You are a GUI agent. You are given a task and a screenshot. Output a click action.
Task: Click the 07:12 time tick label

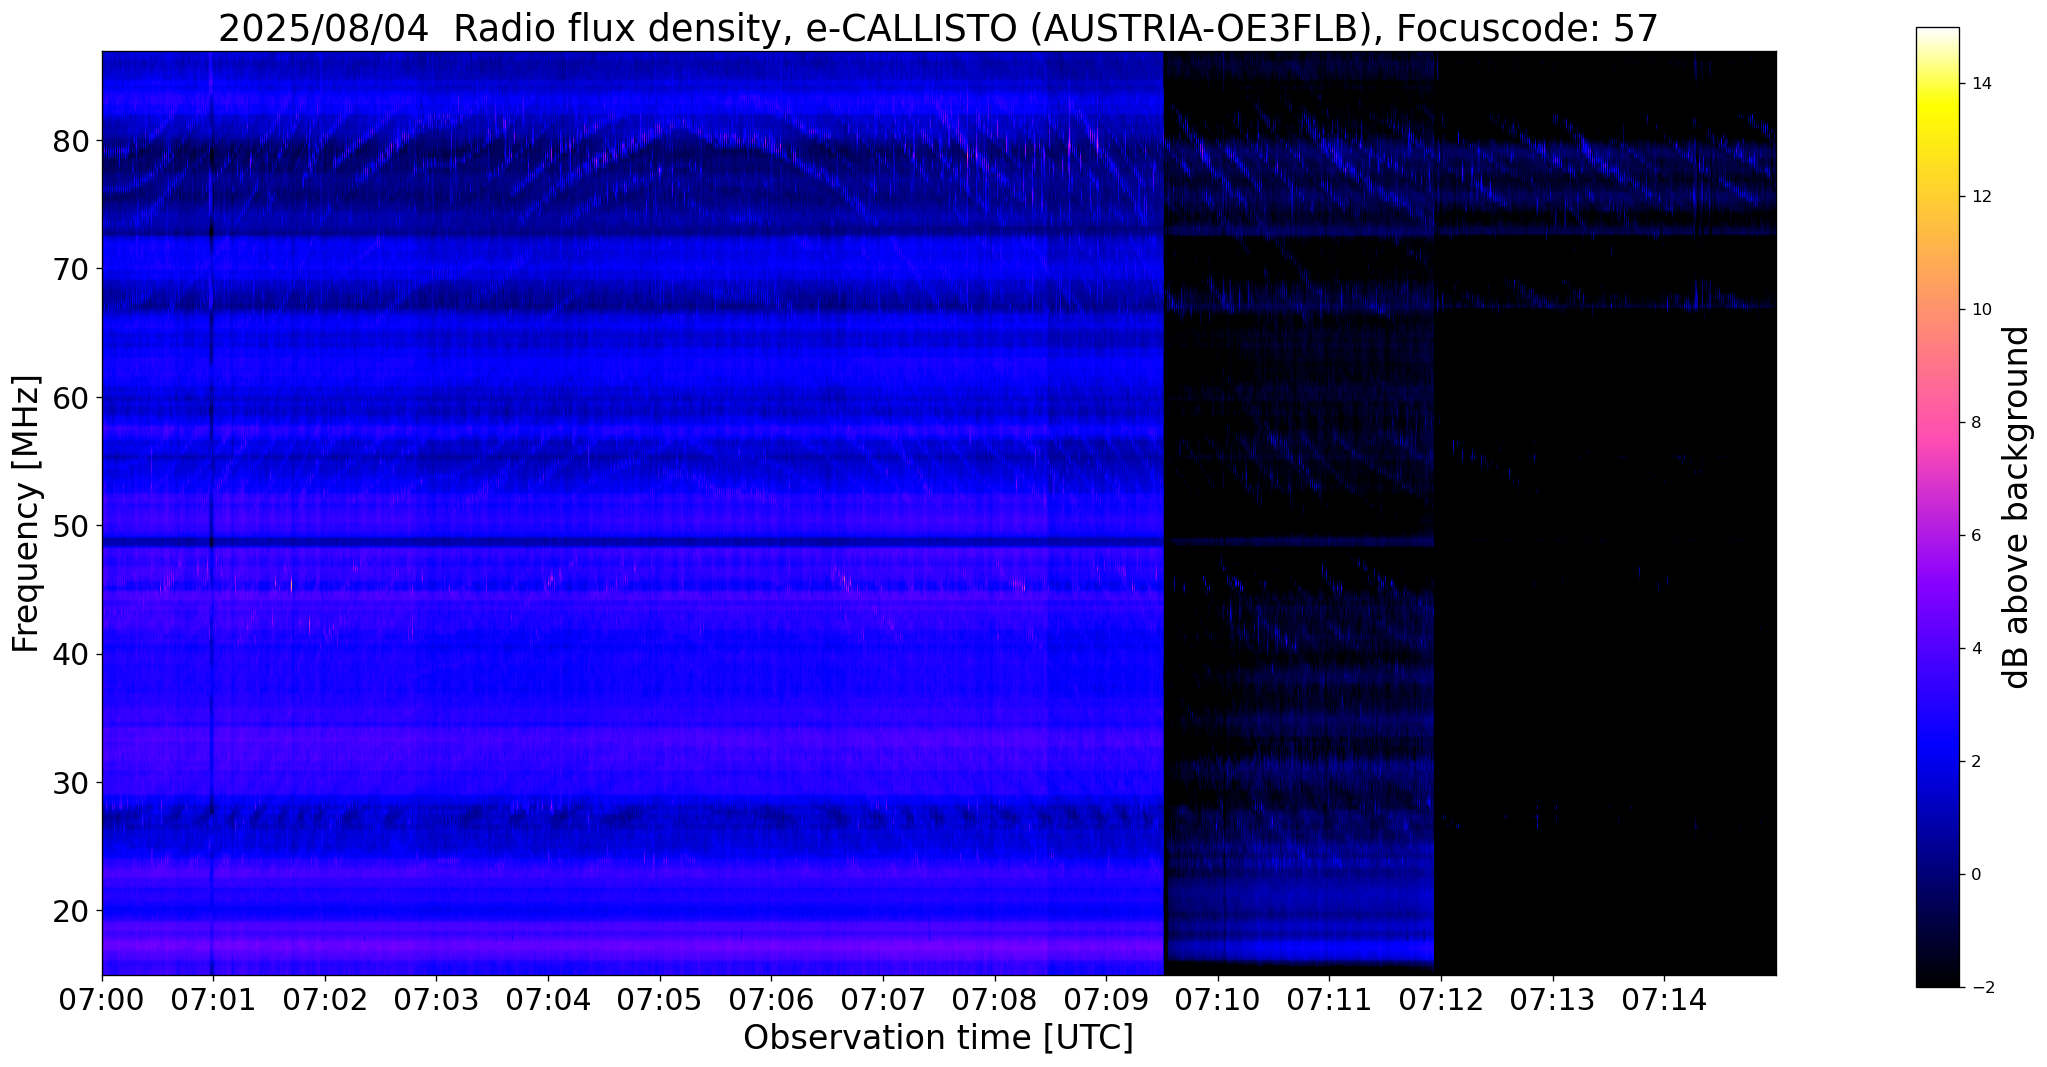pos(1441,999)
